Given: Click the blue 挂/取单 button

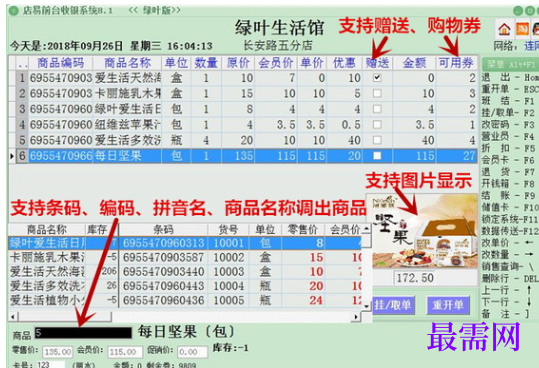Looking at the screenshot, I should click(394, 305).
